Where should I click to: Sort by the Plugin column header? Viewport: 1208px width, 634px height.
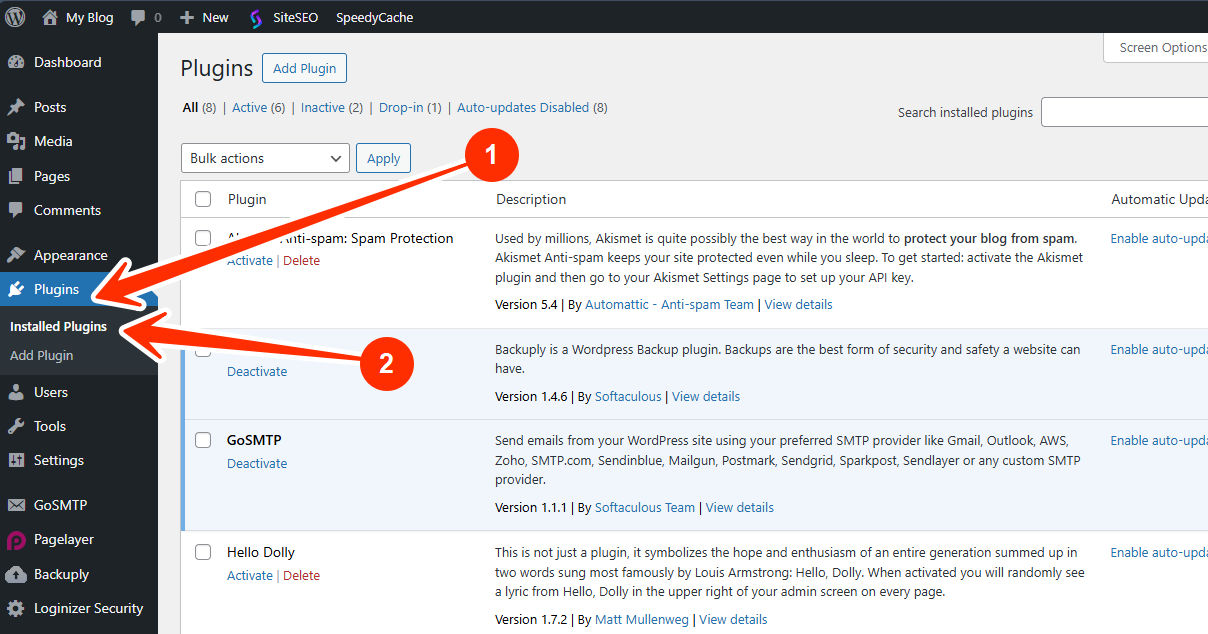(247, 199)
